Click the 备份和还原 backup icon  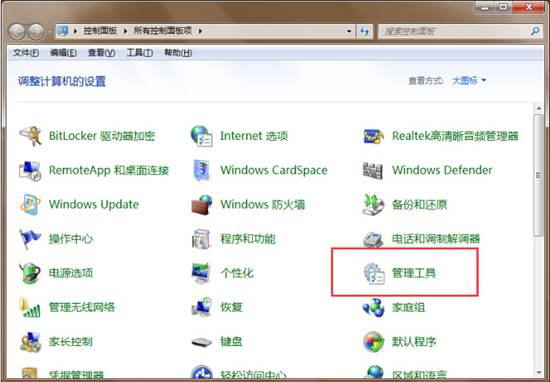(374, 205)
